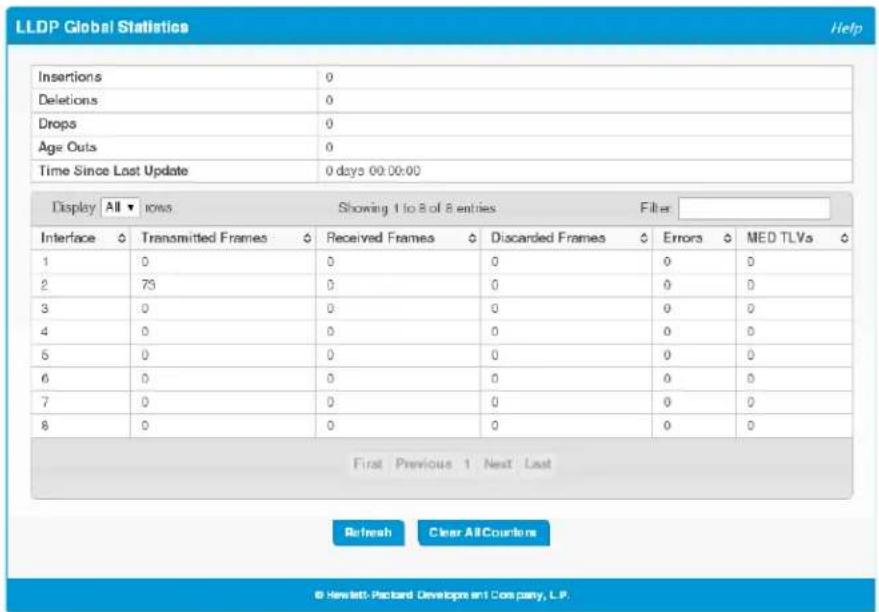The width and height of the screenshot is (879, 612).
Task: Open the Help link in header
Action: click(x=846, y=28)
